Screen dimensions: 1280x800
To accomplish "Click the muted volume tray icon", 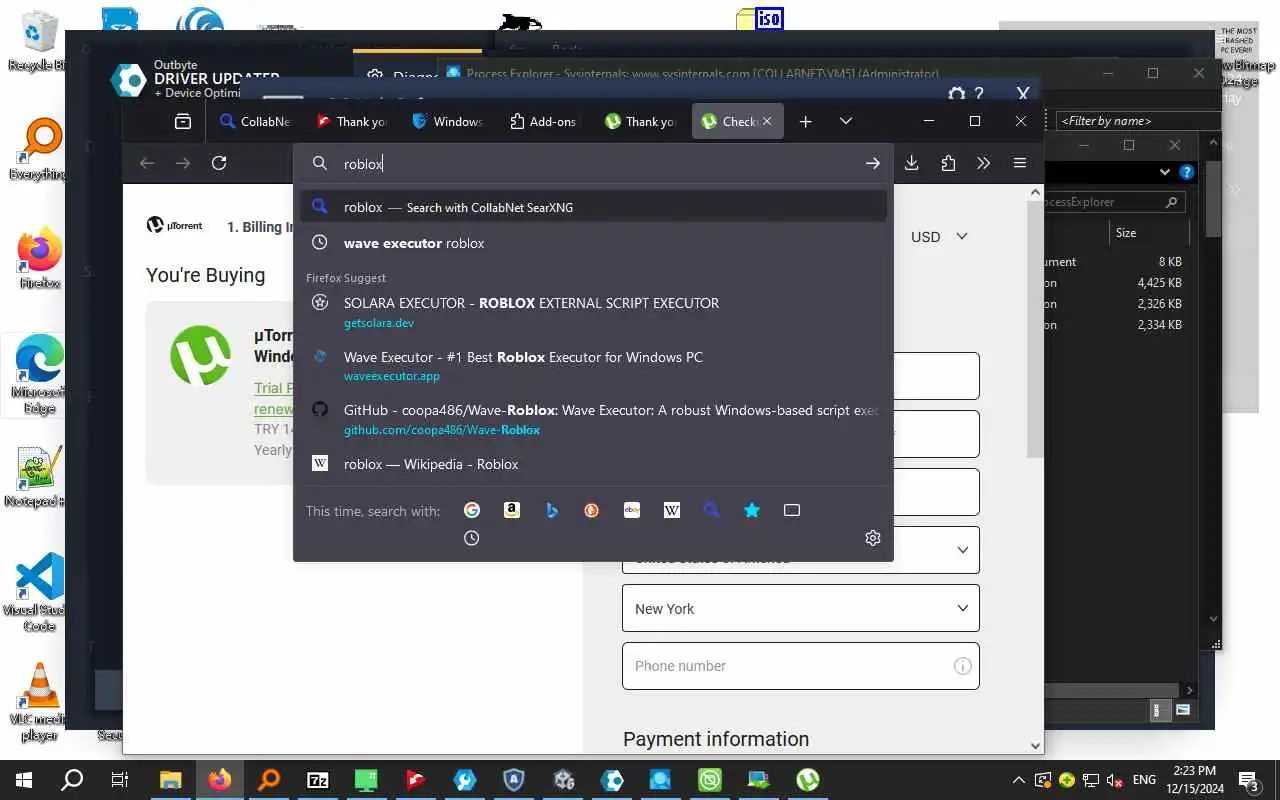I will [x=1115, y=780].
